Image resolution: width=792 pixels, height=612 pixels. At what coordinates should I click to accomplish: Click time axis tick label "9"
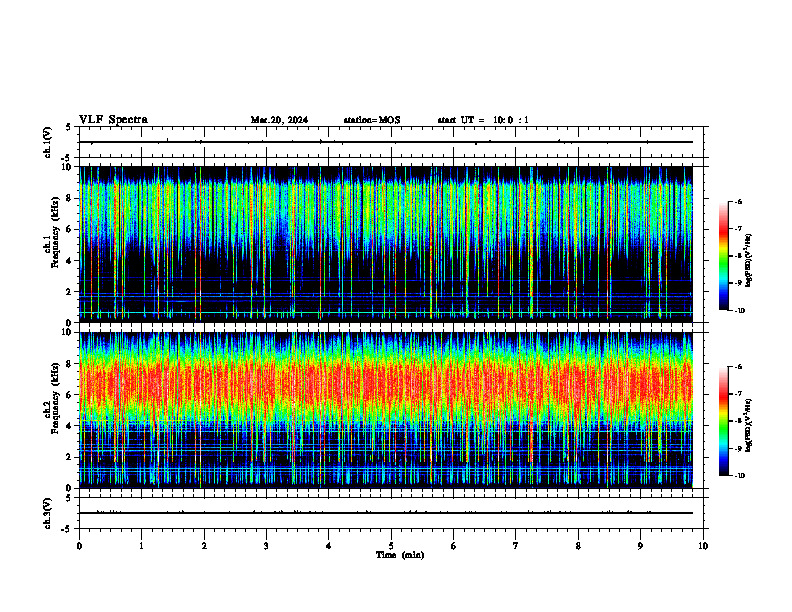(640, 546)
